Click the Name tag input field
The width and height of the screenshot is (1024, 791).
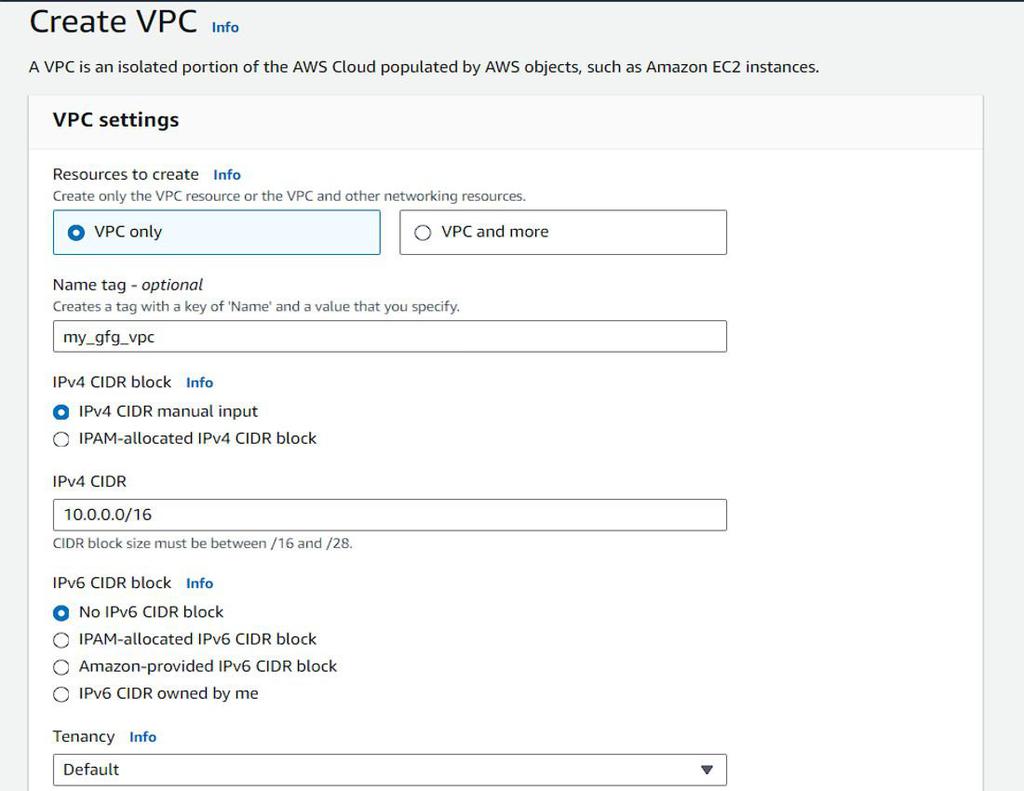tap(389, 337)
